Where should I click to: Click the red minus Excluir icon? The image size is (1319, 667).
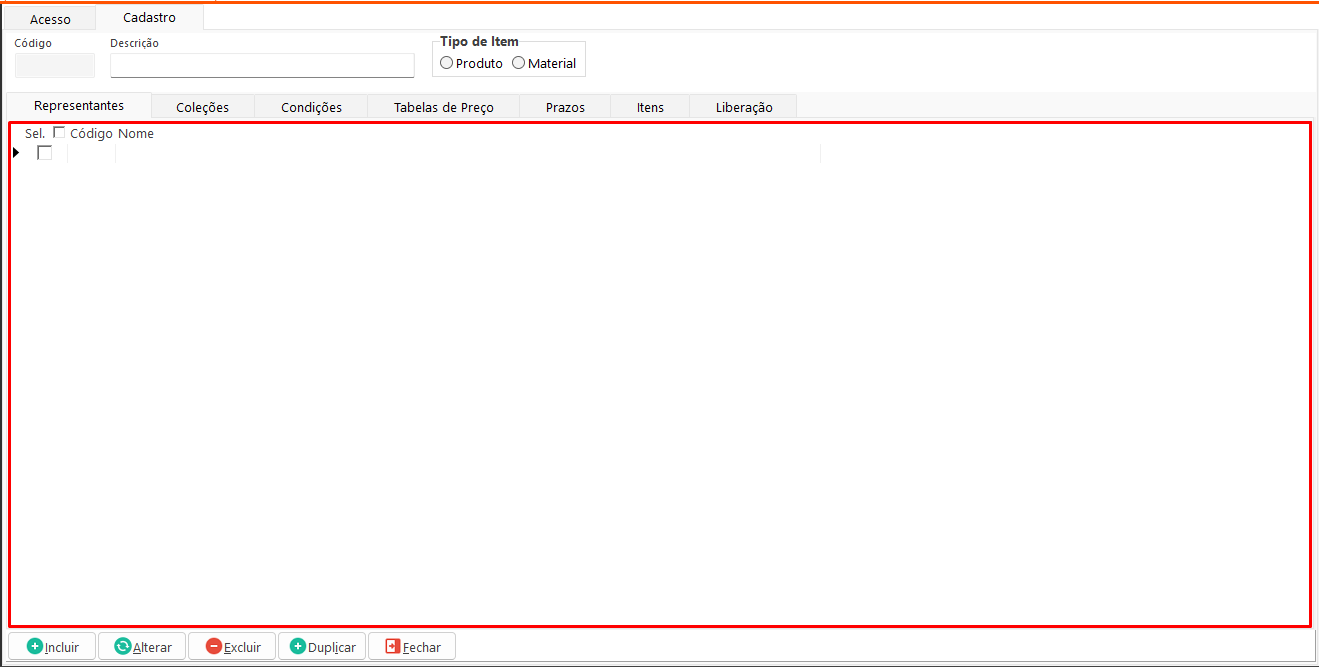click(x=213, y=647)
